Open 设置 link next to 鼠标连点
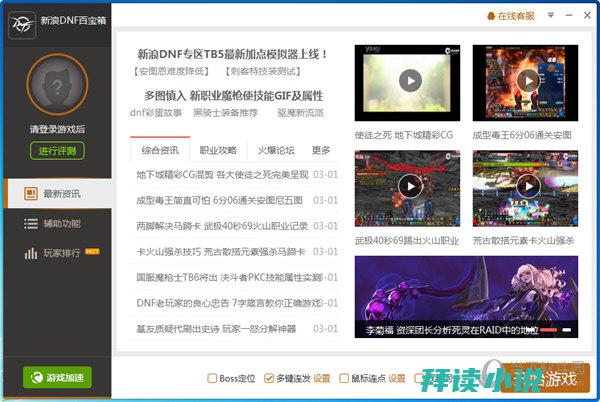600x402 pixels. click(397, 378)
